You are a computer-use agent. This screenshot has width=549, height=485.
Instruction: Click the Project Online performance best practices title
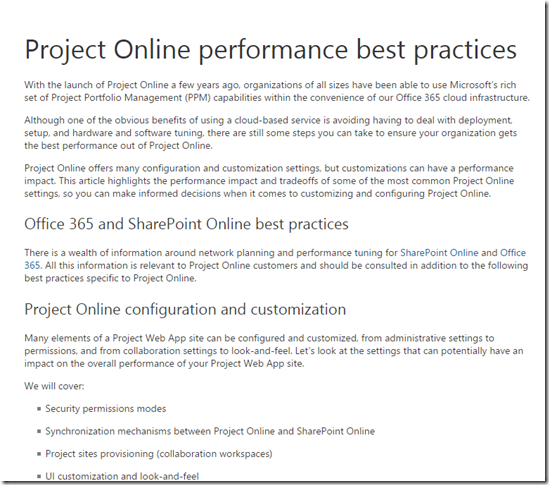click(x=271, y=50)
